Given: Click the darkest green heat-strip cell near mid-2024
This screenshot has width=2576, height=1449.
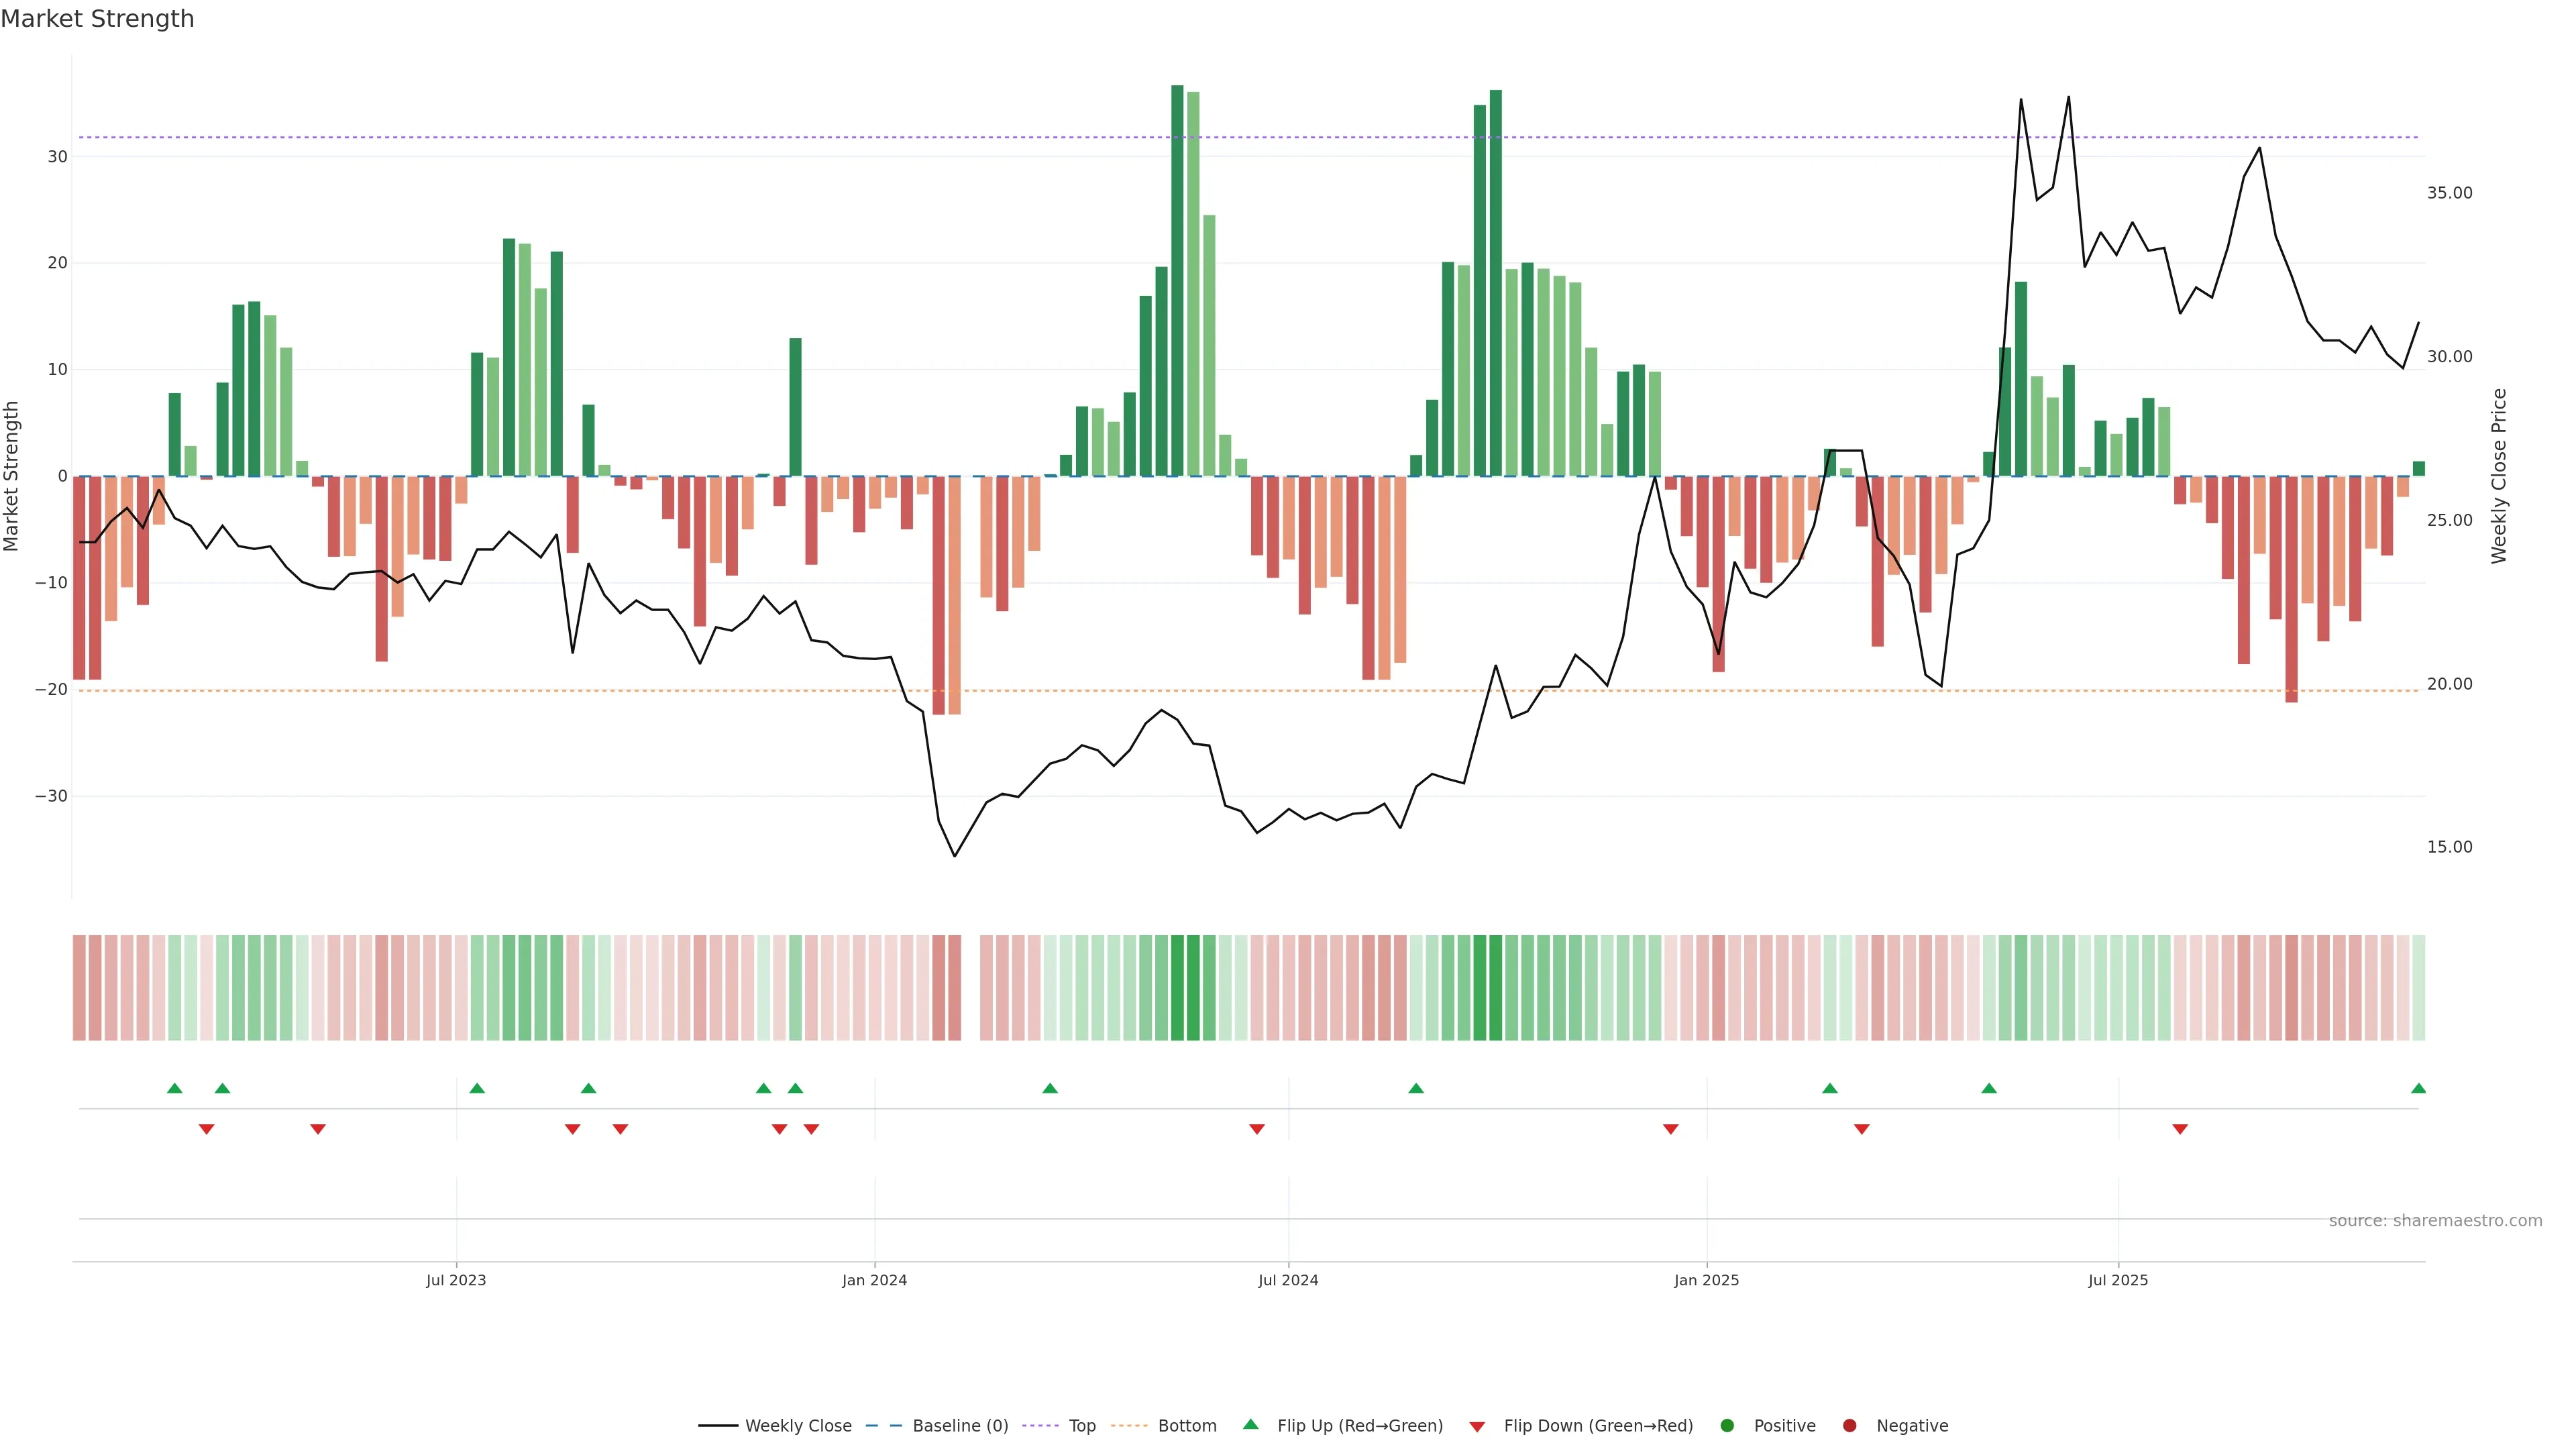Looking at the screenshot, I should [x=1177, y=988].
